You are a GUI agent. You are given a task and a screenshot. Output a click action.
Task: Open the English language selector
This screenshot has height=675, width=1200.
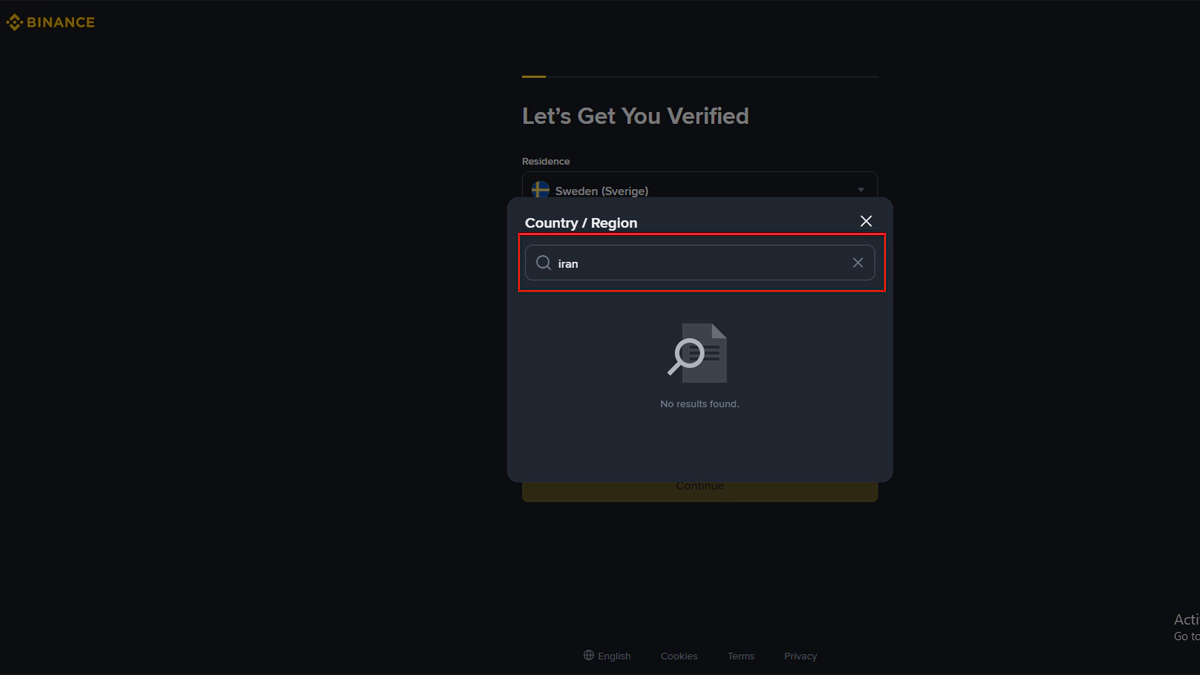[614, 656]
